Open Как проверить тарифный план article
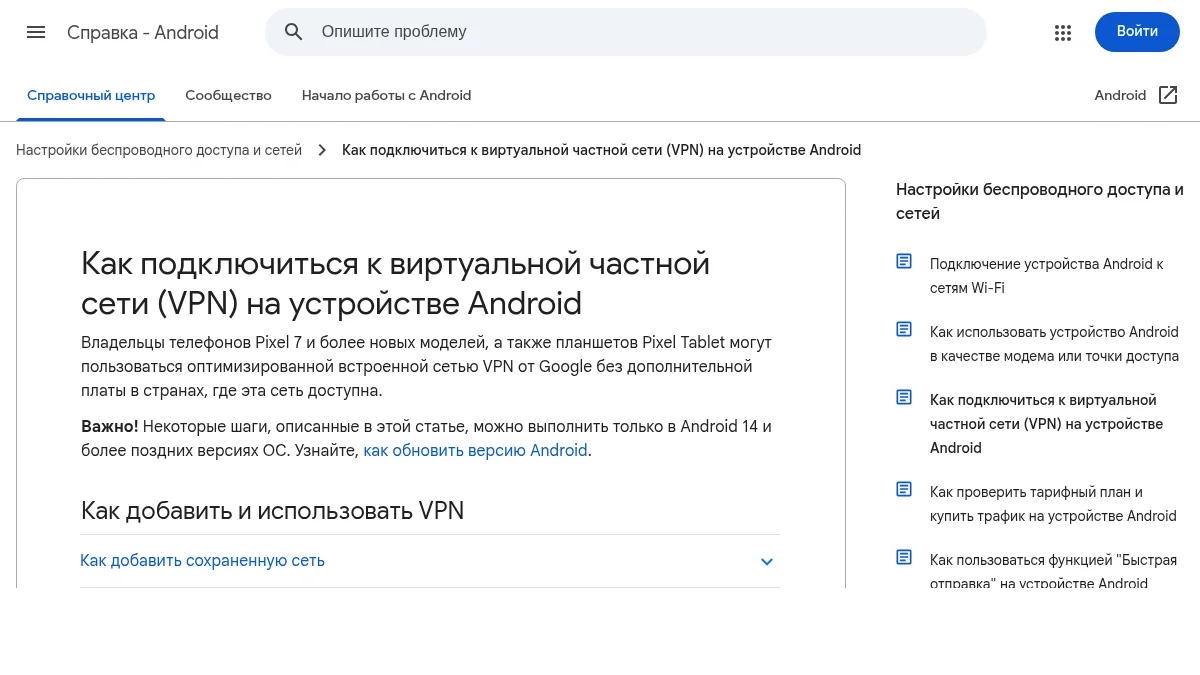This screenshot has height=675, width=1200. [x=1053, y=504]
